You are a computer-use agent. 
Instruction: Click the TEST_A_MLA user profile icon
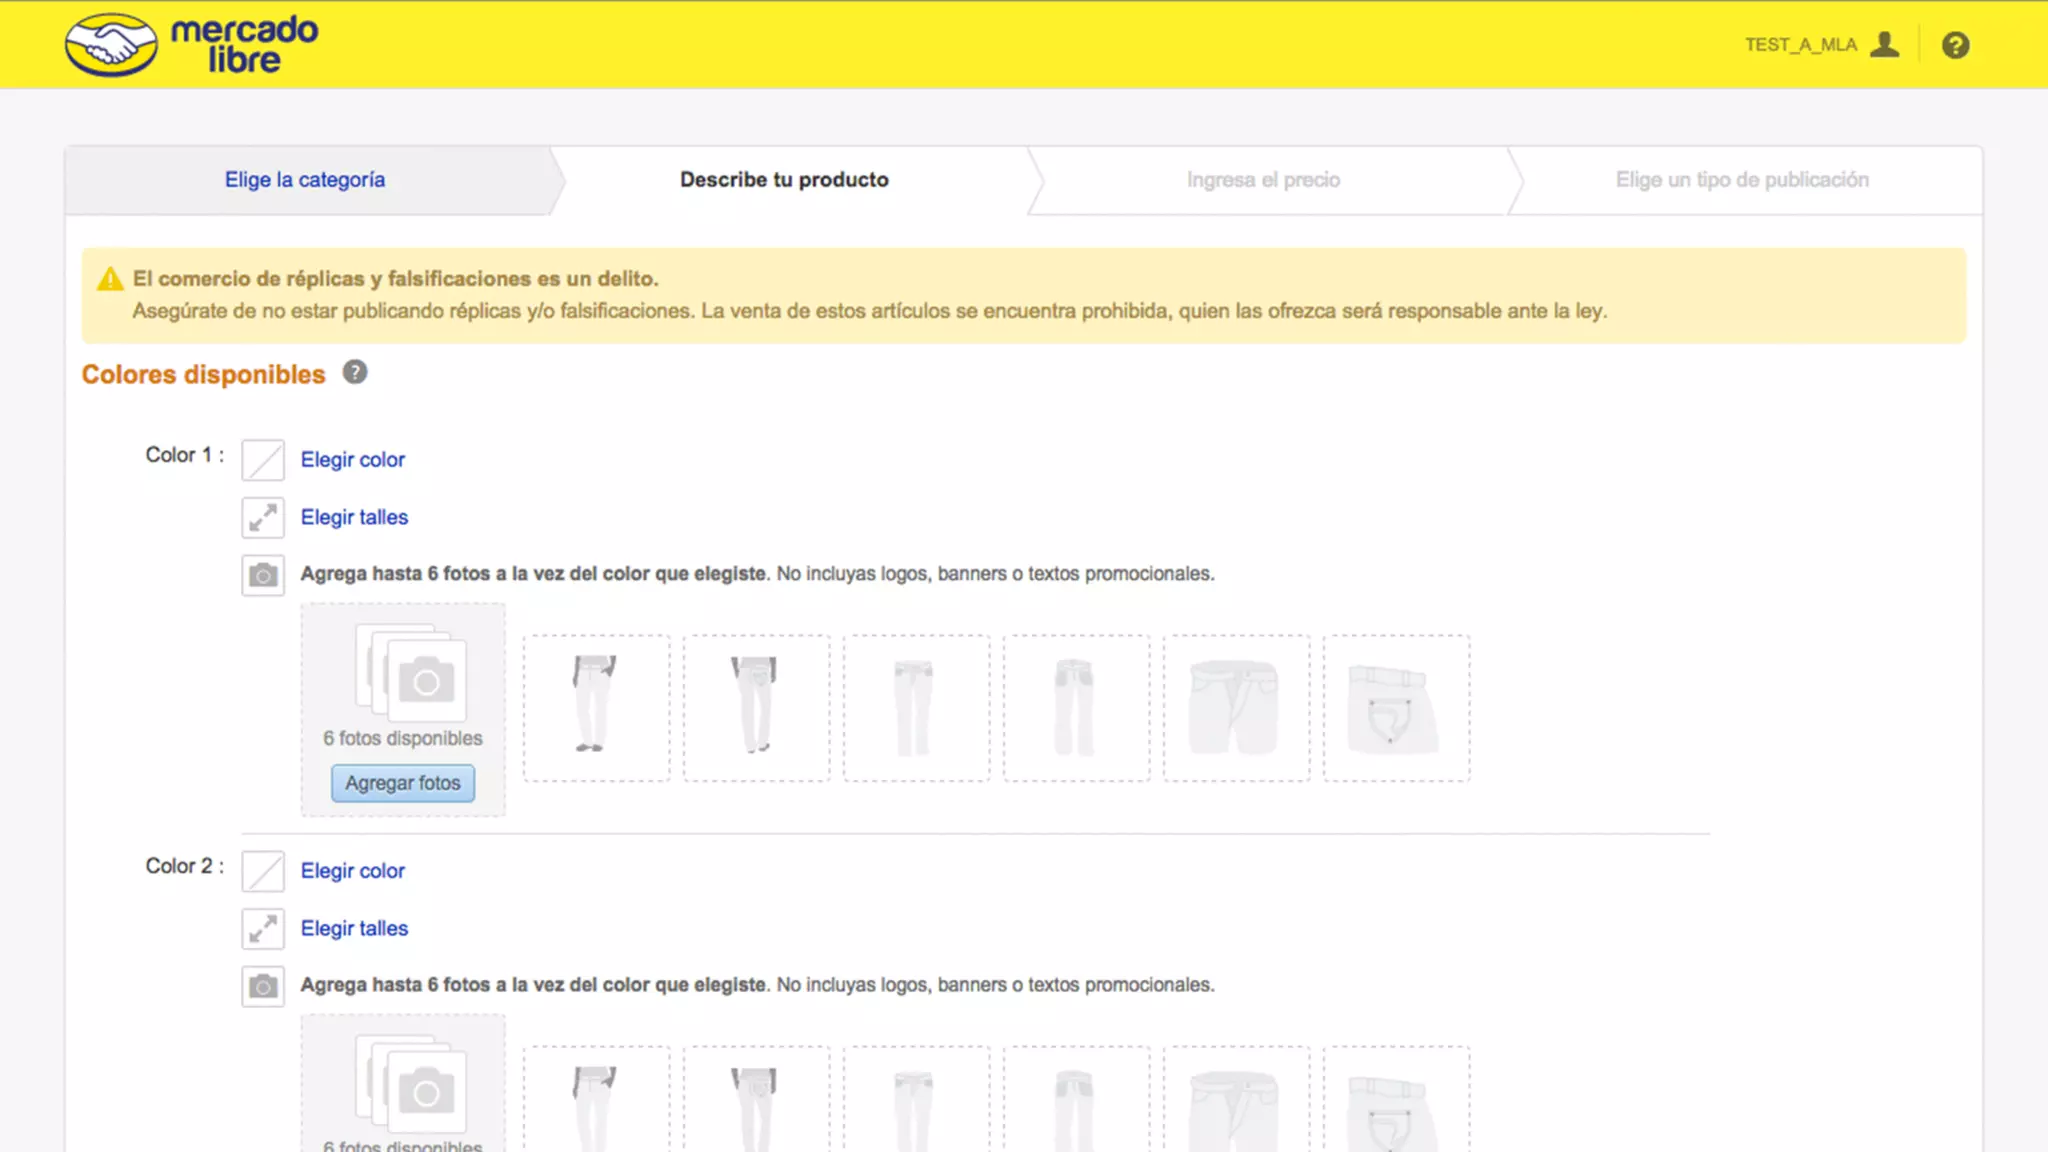[x=1885, y=45]
